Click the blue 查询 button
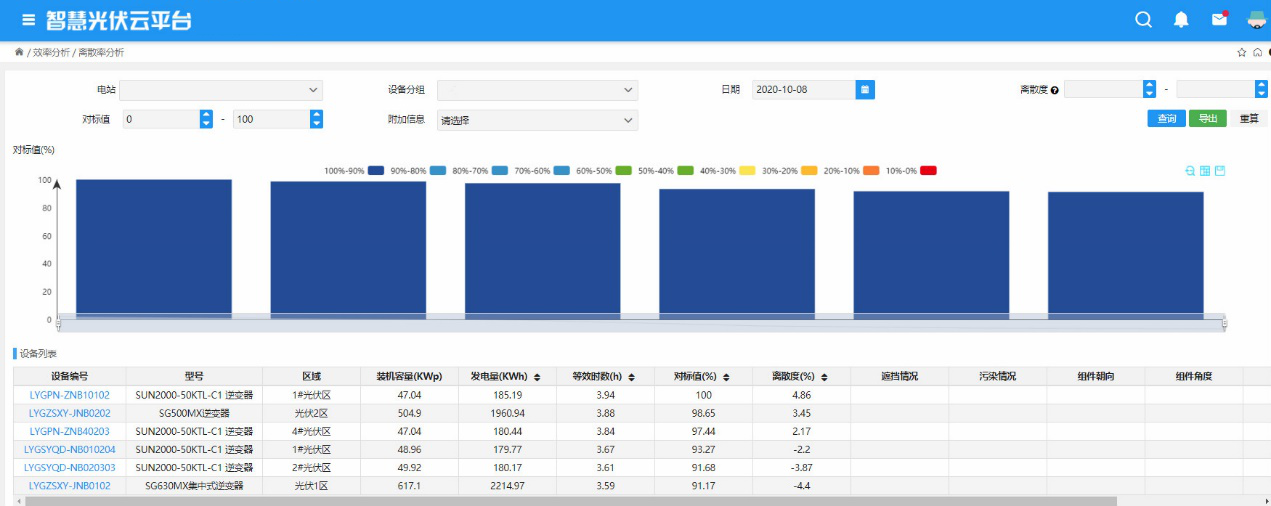Viewport: 1271px width, 506px height. pyautogui.click(x=1166, y=119)
